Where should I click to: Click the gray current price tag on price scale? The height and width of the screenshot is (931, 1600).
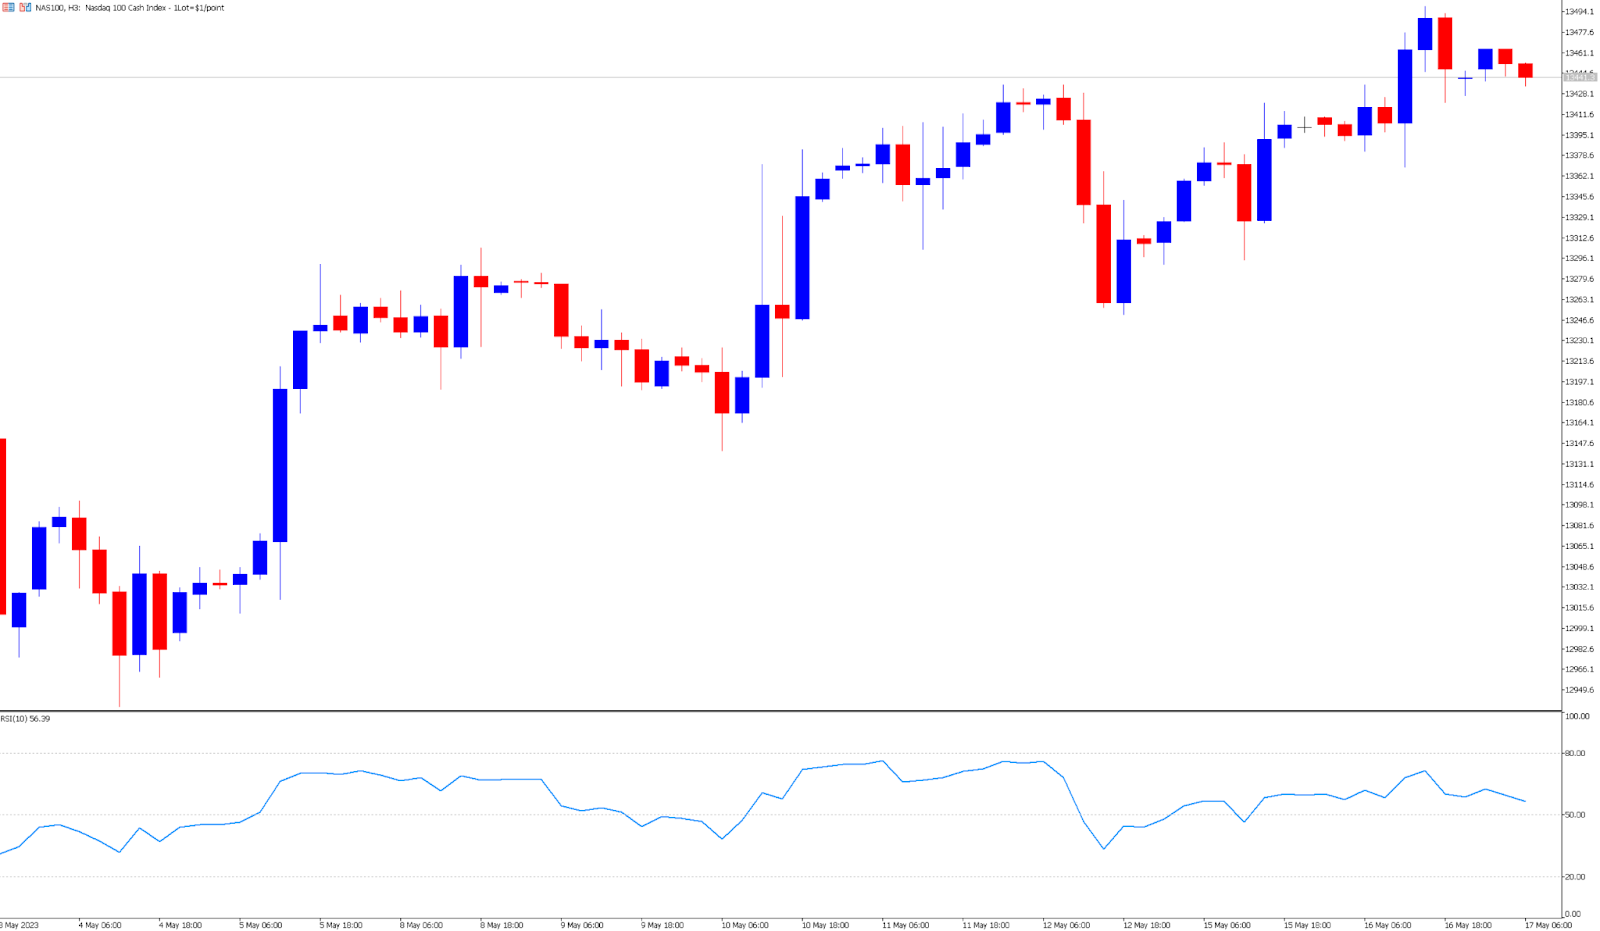pyautogui.click(x=1580, y=77)
